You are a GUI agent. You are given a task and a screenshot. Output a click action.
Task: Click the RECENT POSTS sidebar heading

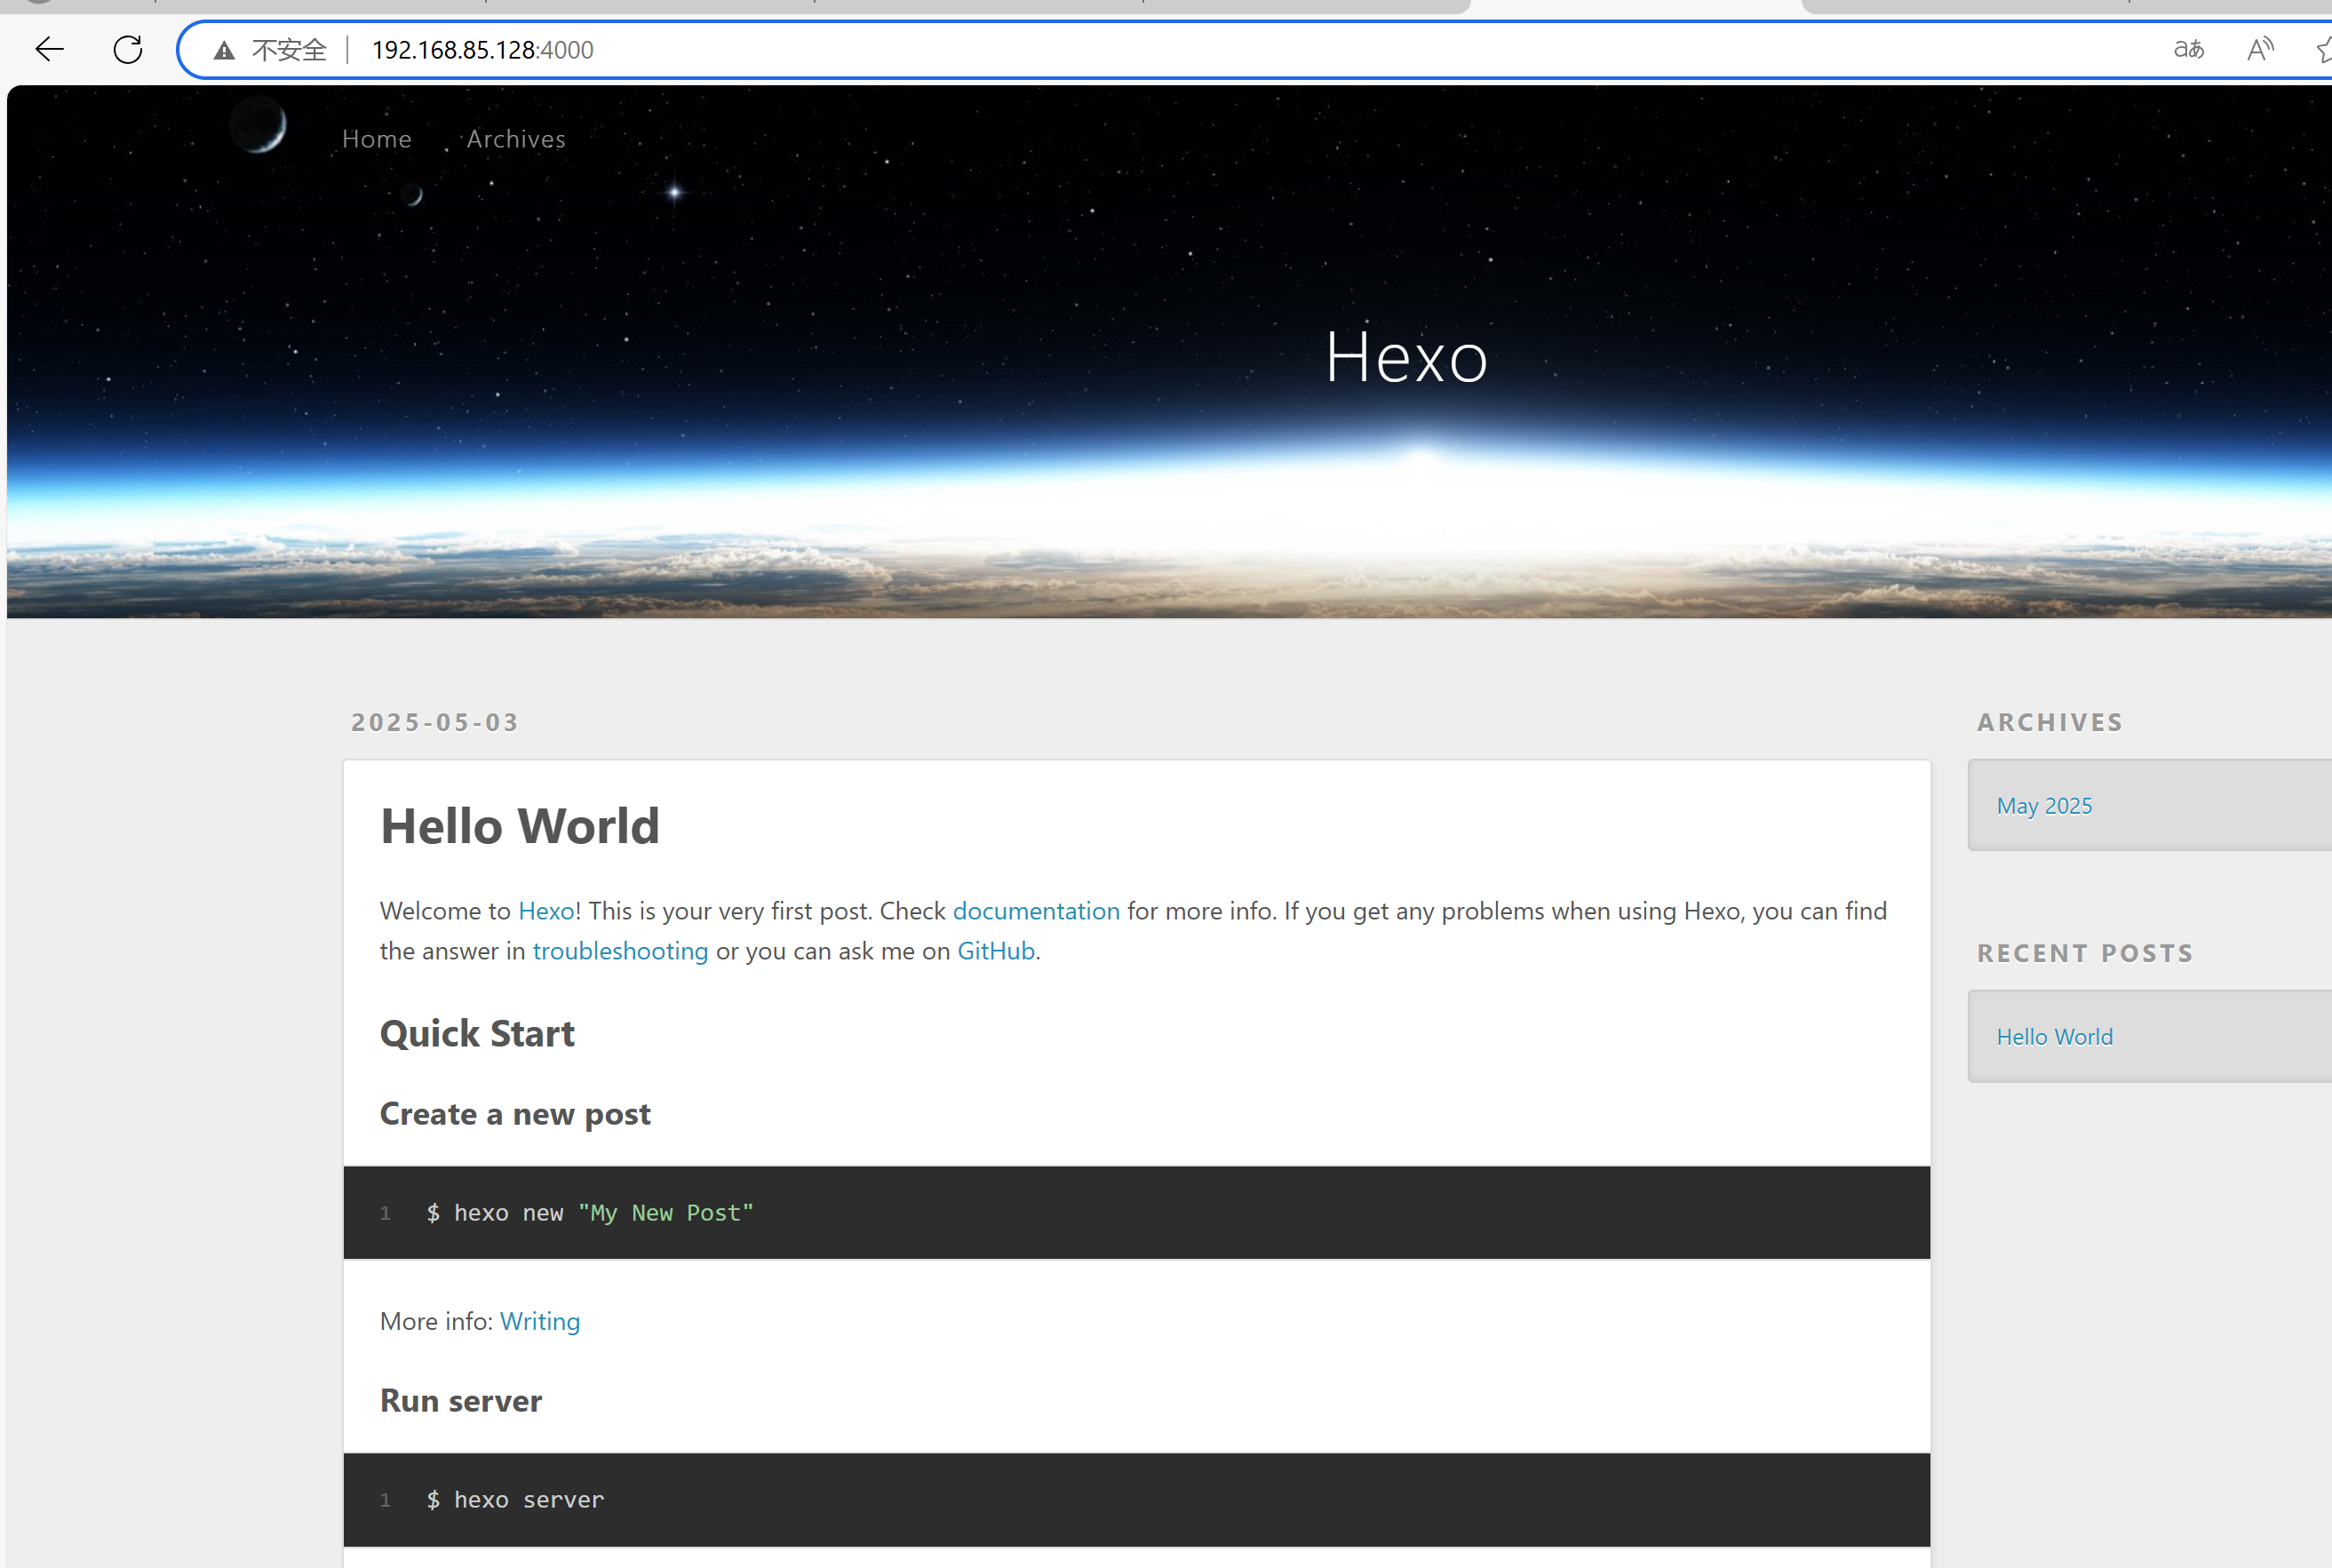[2085, 953]
